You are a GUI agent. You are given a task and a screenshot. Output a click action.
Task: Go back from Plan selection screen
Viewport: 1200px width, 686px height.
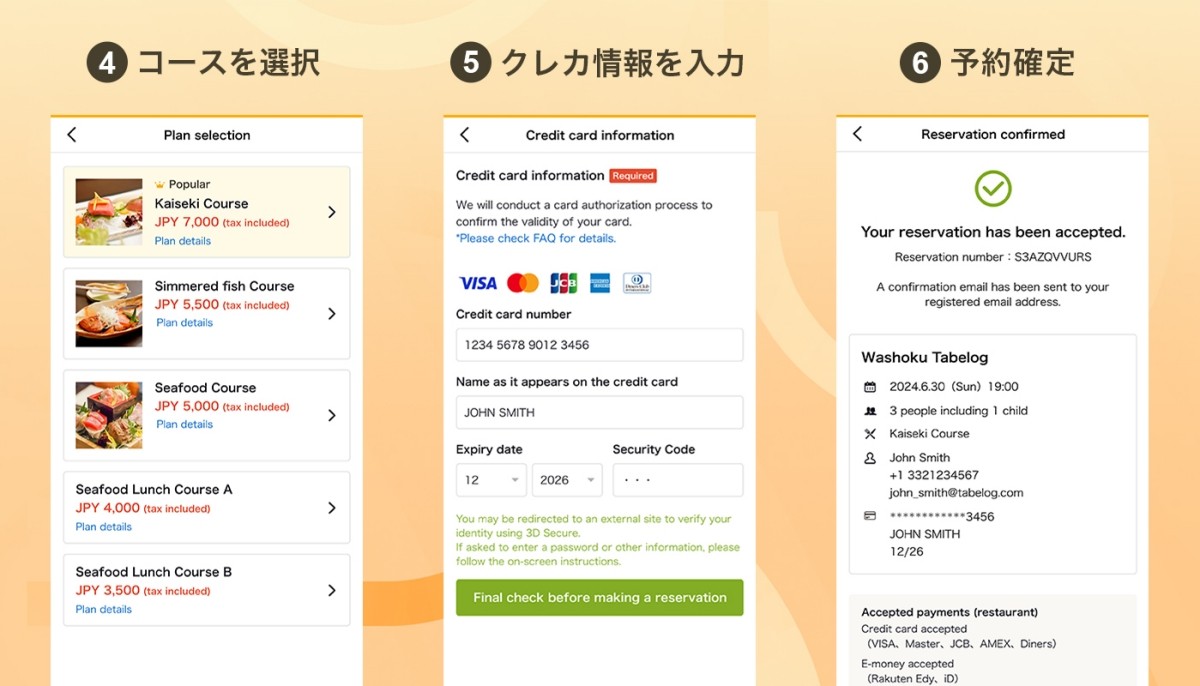pos(71,135)
